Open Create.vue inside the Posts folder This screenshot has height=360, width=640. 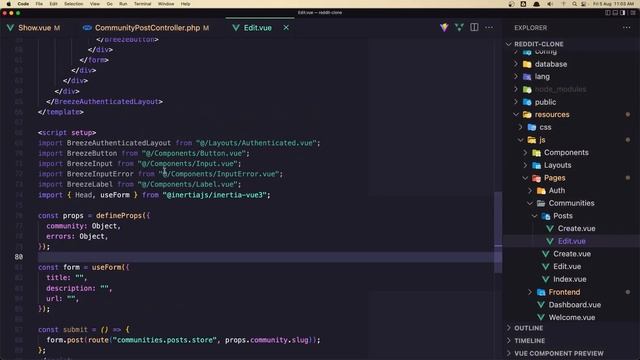(x=576, y=229)
